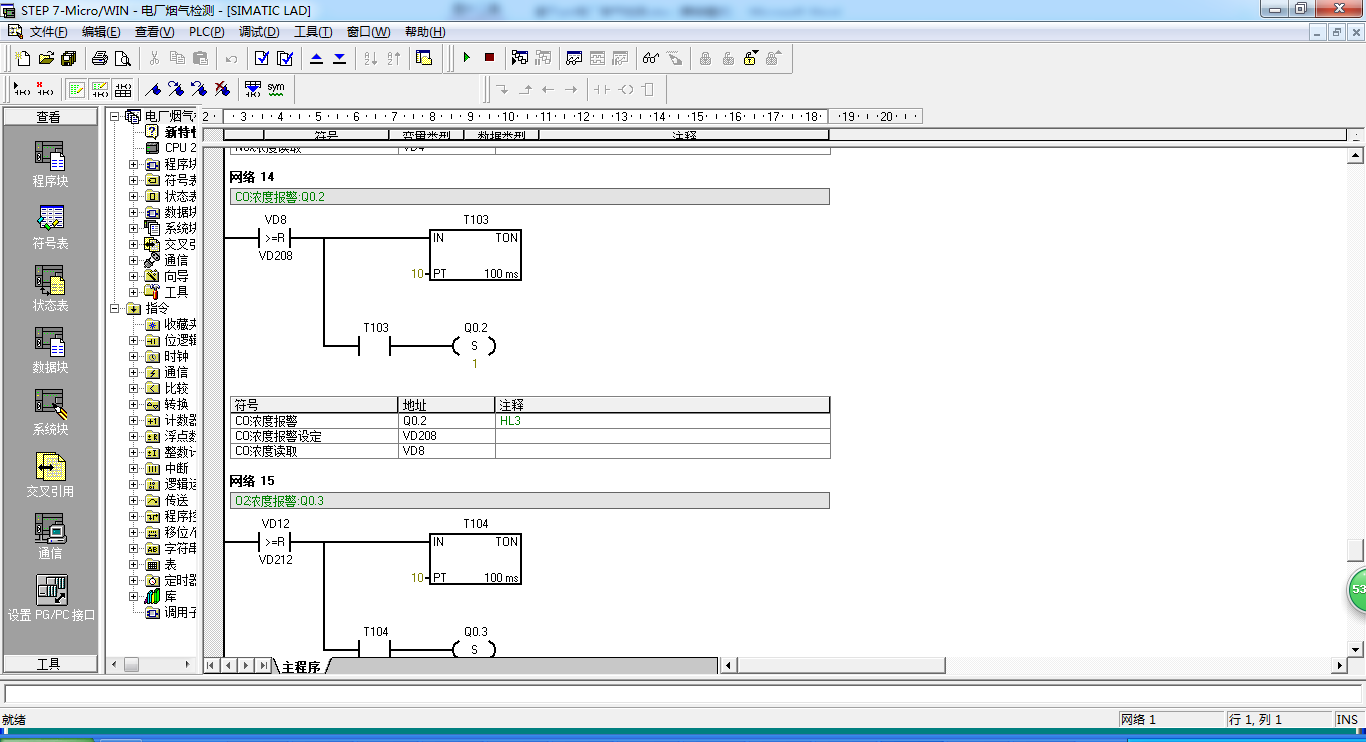This screenshot has height=742, width=1366.
Task: Click the 查看 bar header button
Action: 50,117
